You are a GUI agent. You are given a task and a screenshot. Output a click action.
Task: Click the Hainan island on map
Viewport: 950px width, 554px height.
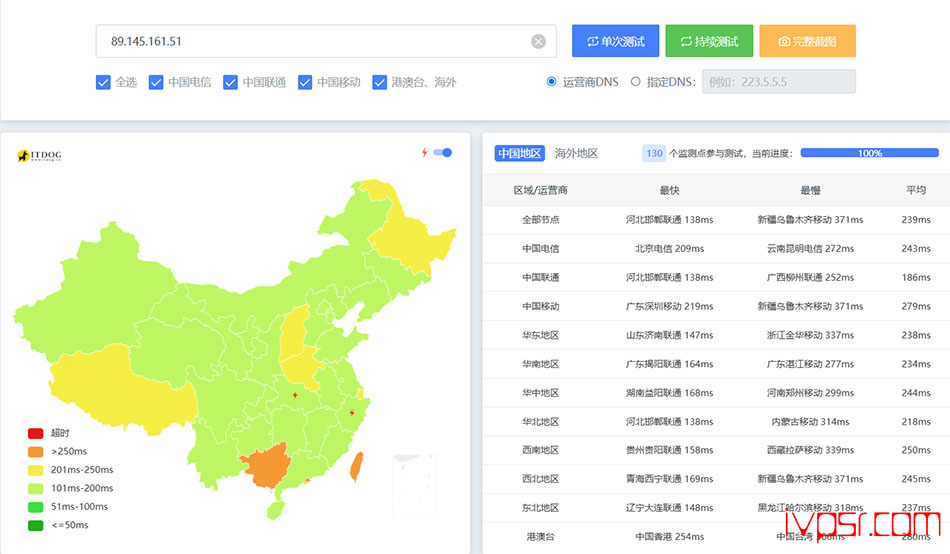click(276, 510)
